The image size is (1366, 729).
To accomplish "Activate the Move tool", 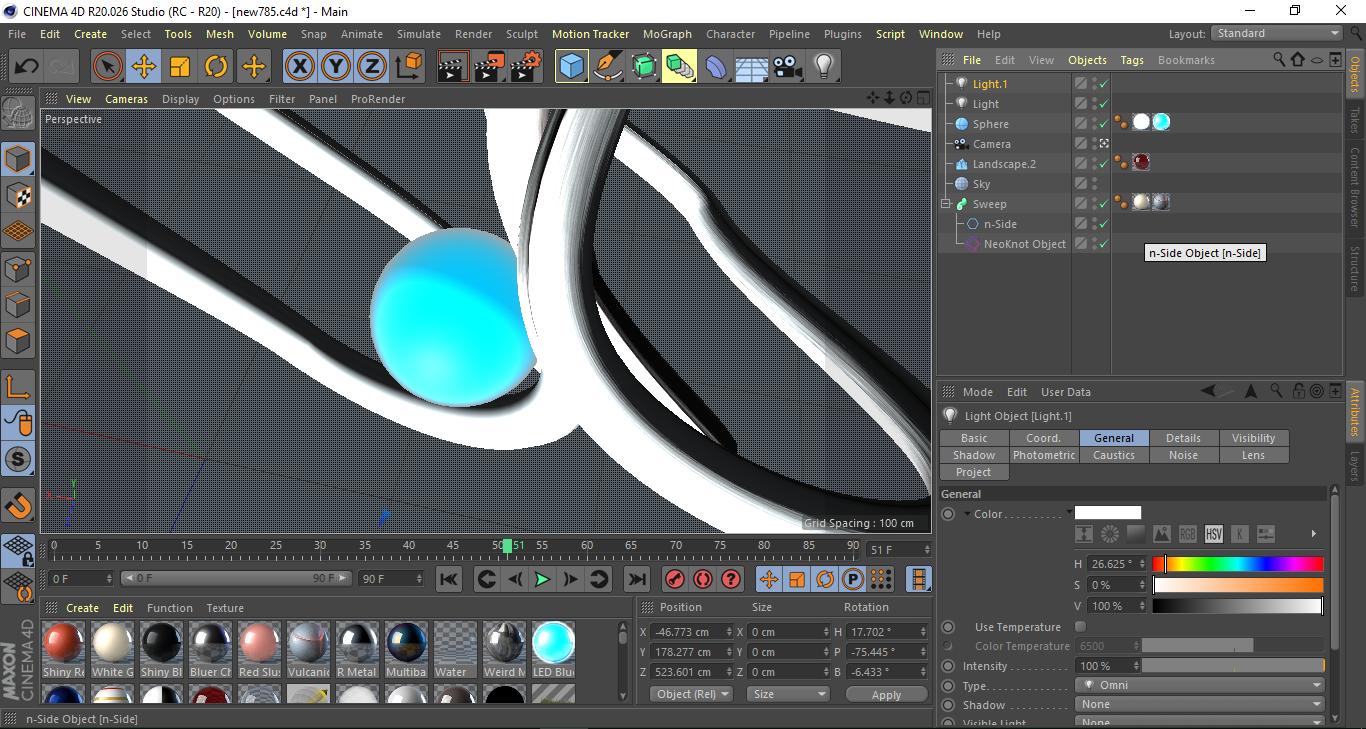I will pos(144,67).
